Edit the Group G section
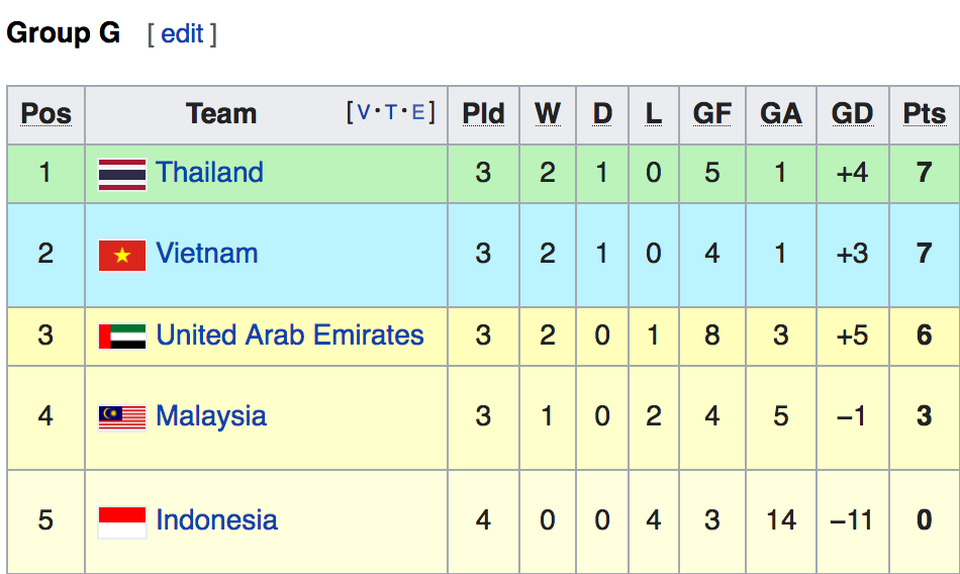960x574 pixels. pyautogui.click(x=182, y=34)
